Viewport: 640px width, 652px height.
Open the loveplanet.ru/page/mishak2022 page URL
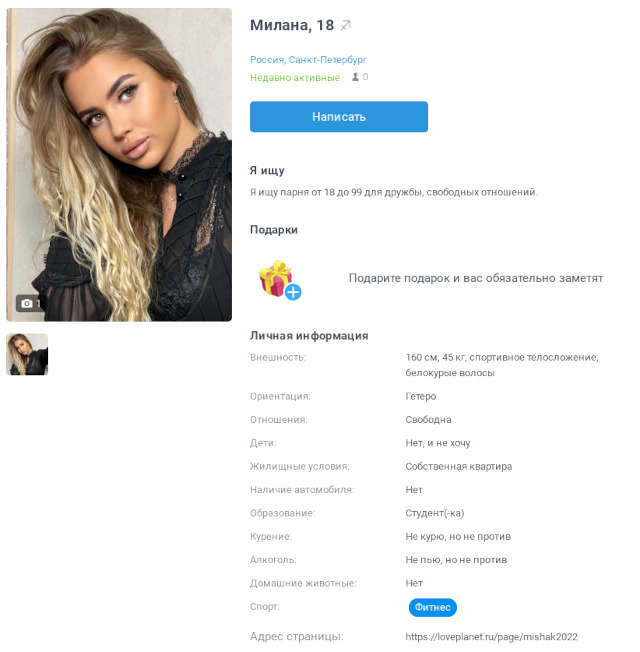coord(492,637)
